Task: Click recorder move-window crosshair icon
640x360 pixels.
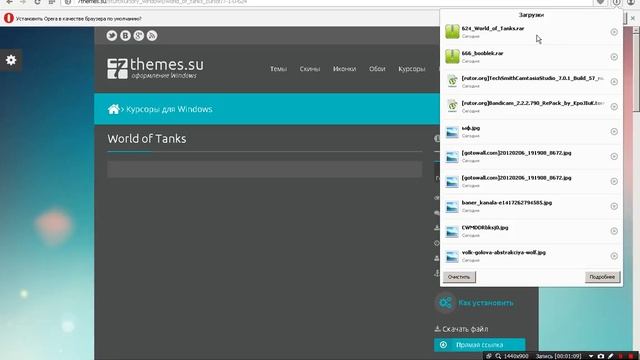Action: (x=489, y=356)
